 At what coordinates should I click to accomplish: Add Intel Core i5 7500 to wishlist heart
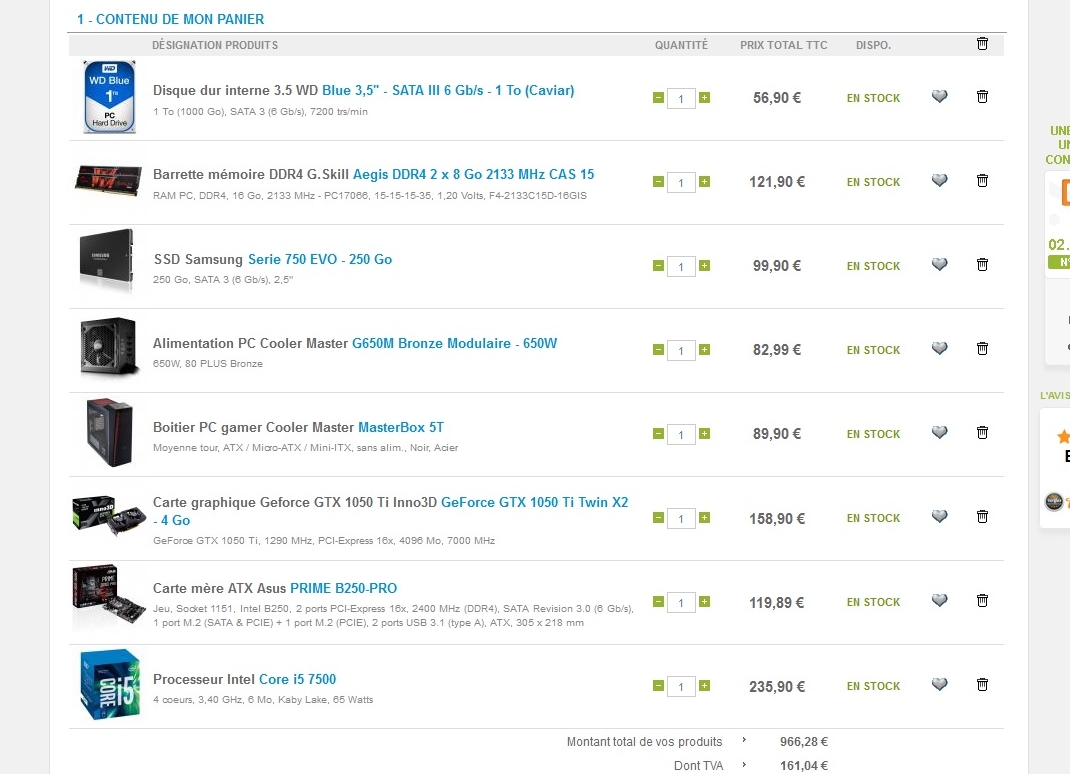(x=940, y=684)
